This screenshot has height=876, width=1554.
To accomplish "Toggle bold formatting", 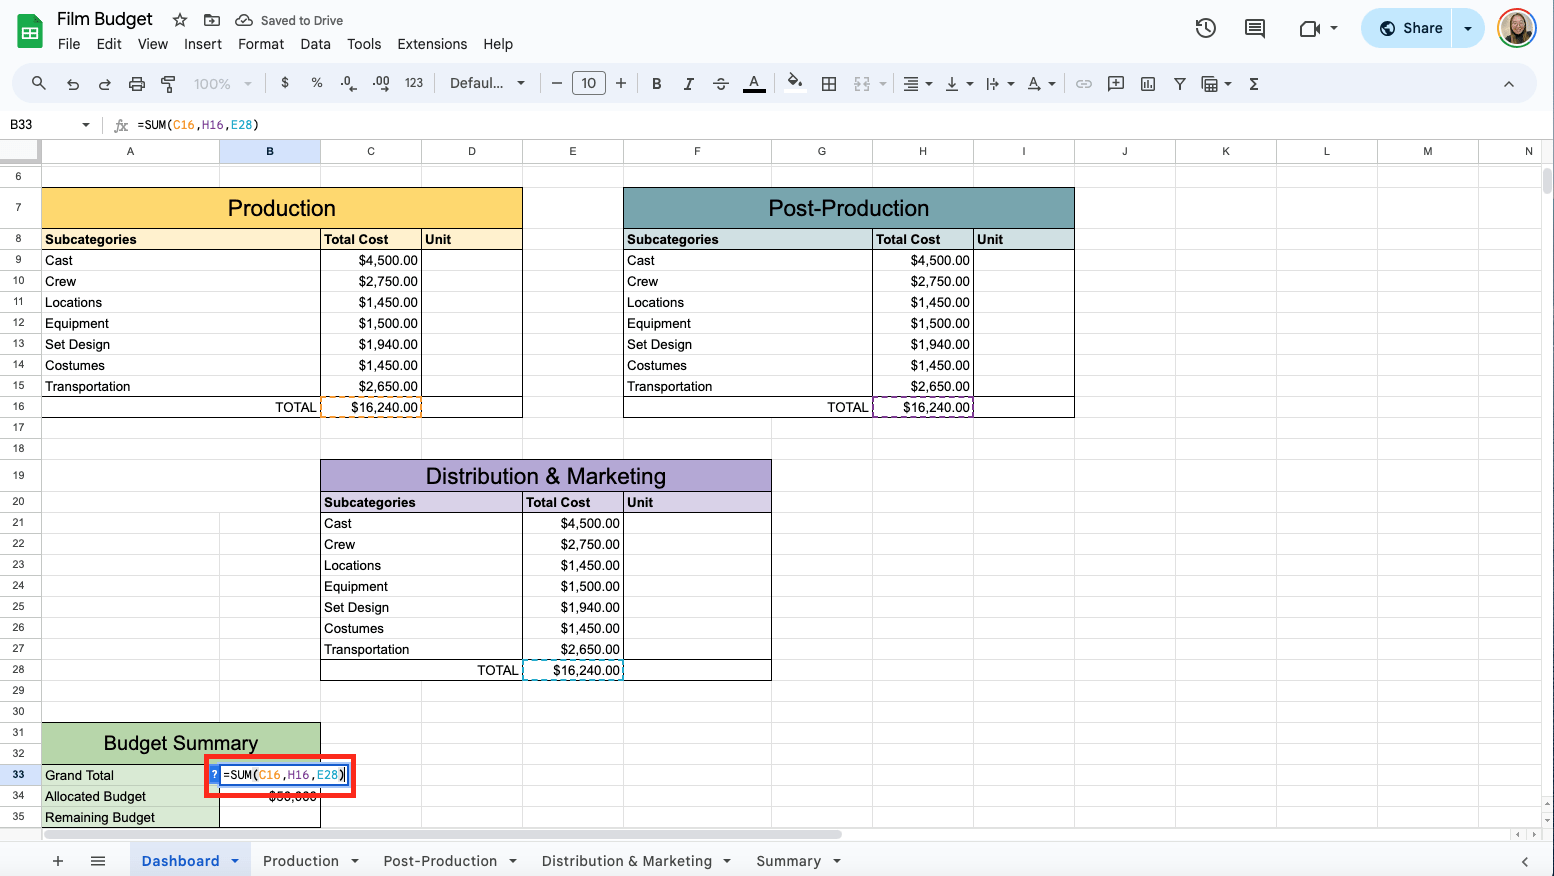I will (x=657, y=84).
